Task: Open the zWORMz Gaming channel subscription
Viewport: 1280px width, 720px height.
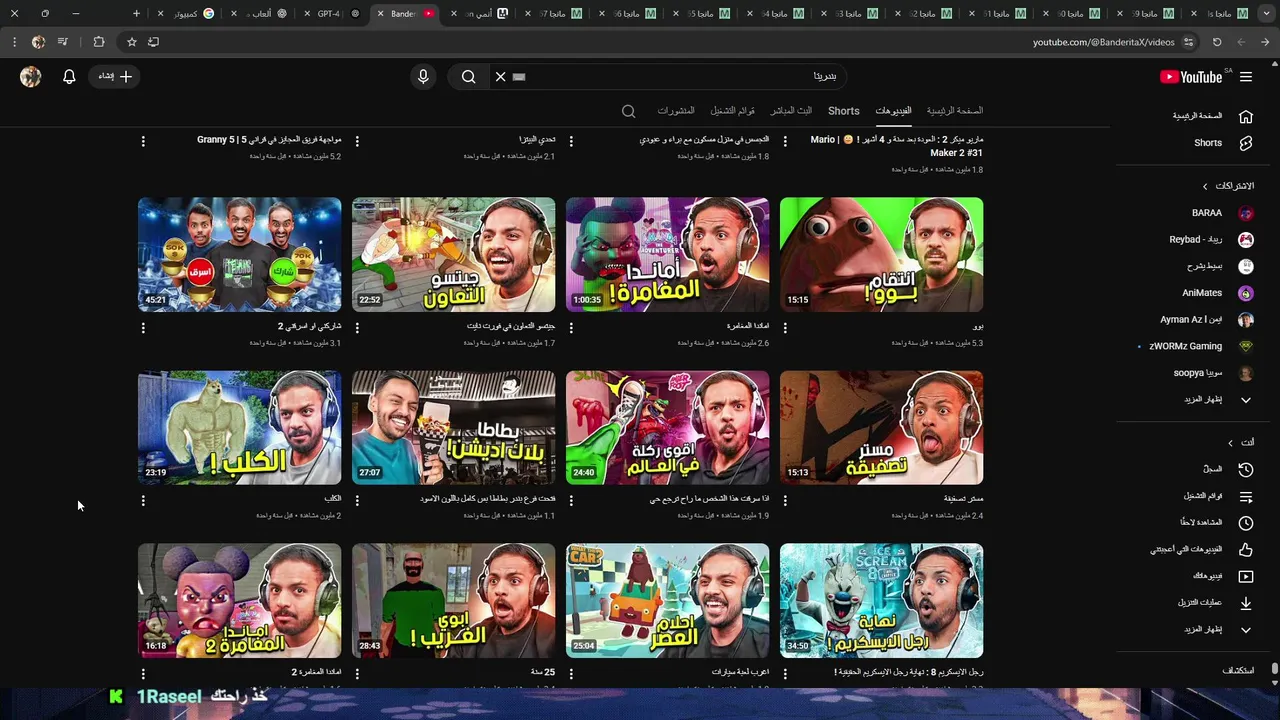Action: 1200,346
